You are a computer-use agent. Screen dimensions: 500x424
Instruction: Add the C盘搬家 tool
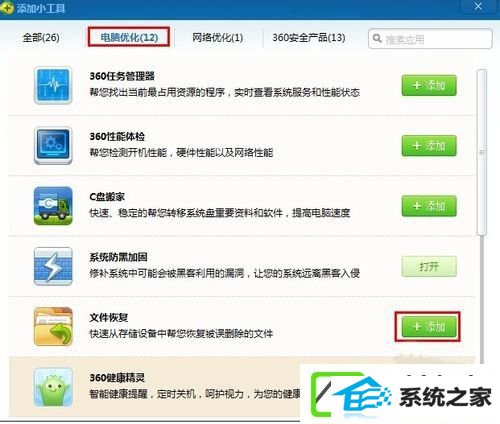tap(429, 206)
